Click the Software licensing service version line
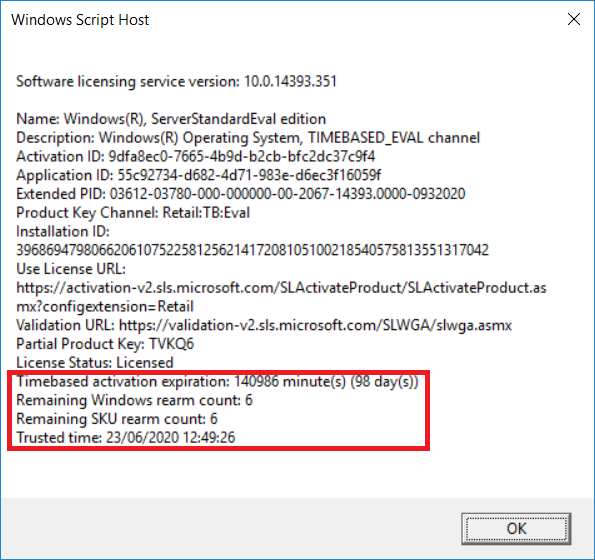The height and width of the screenshot is (560, 595). 176,82
